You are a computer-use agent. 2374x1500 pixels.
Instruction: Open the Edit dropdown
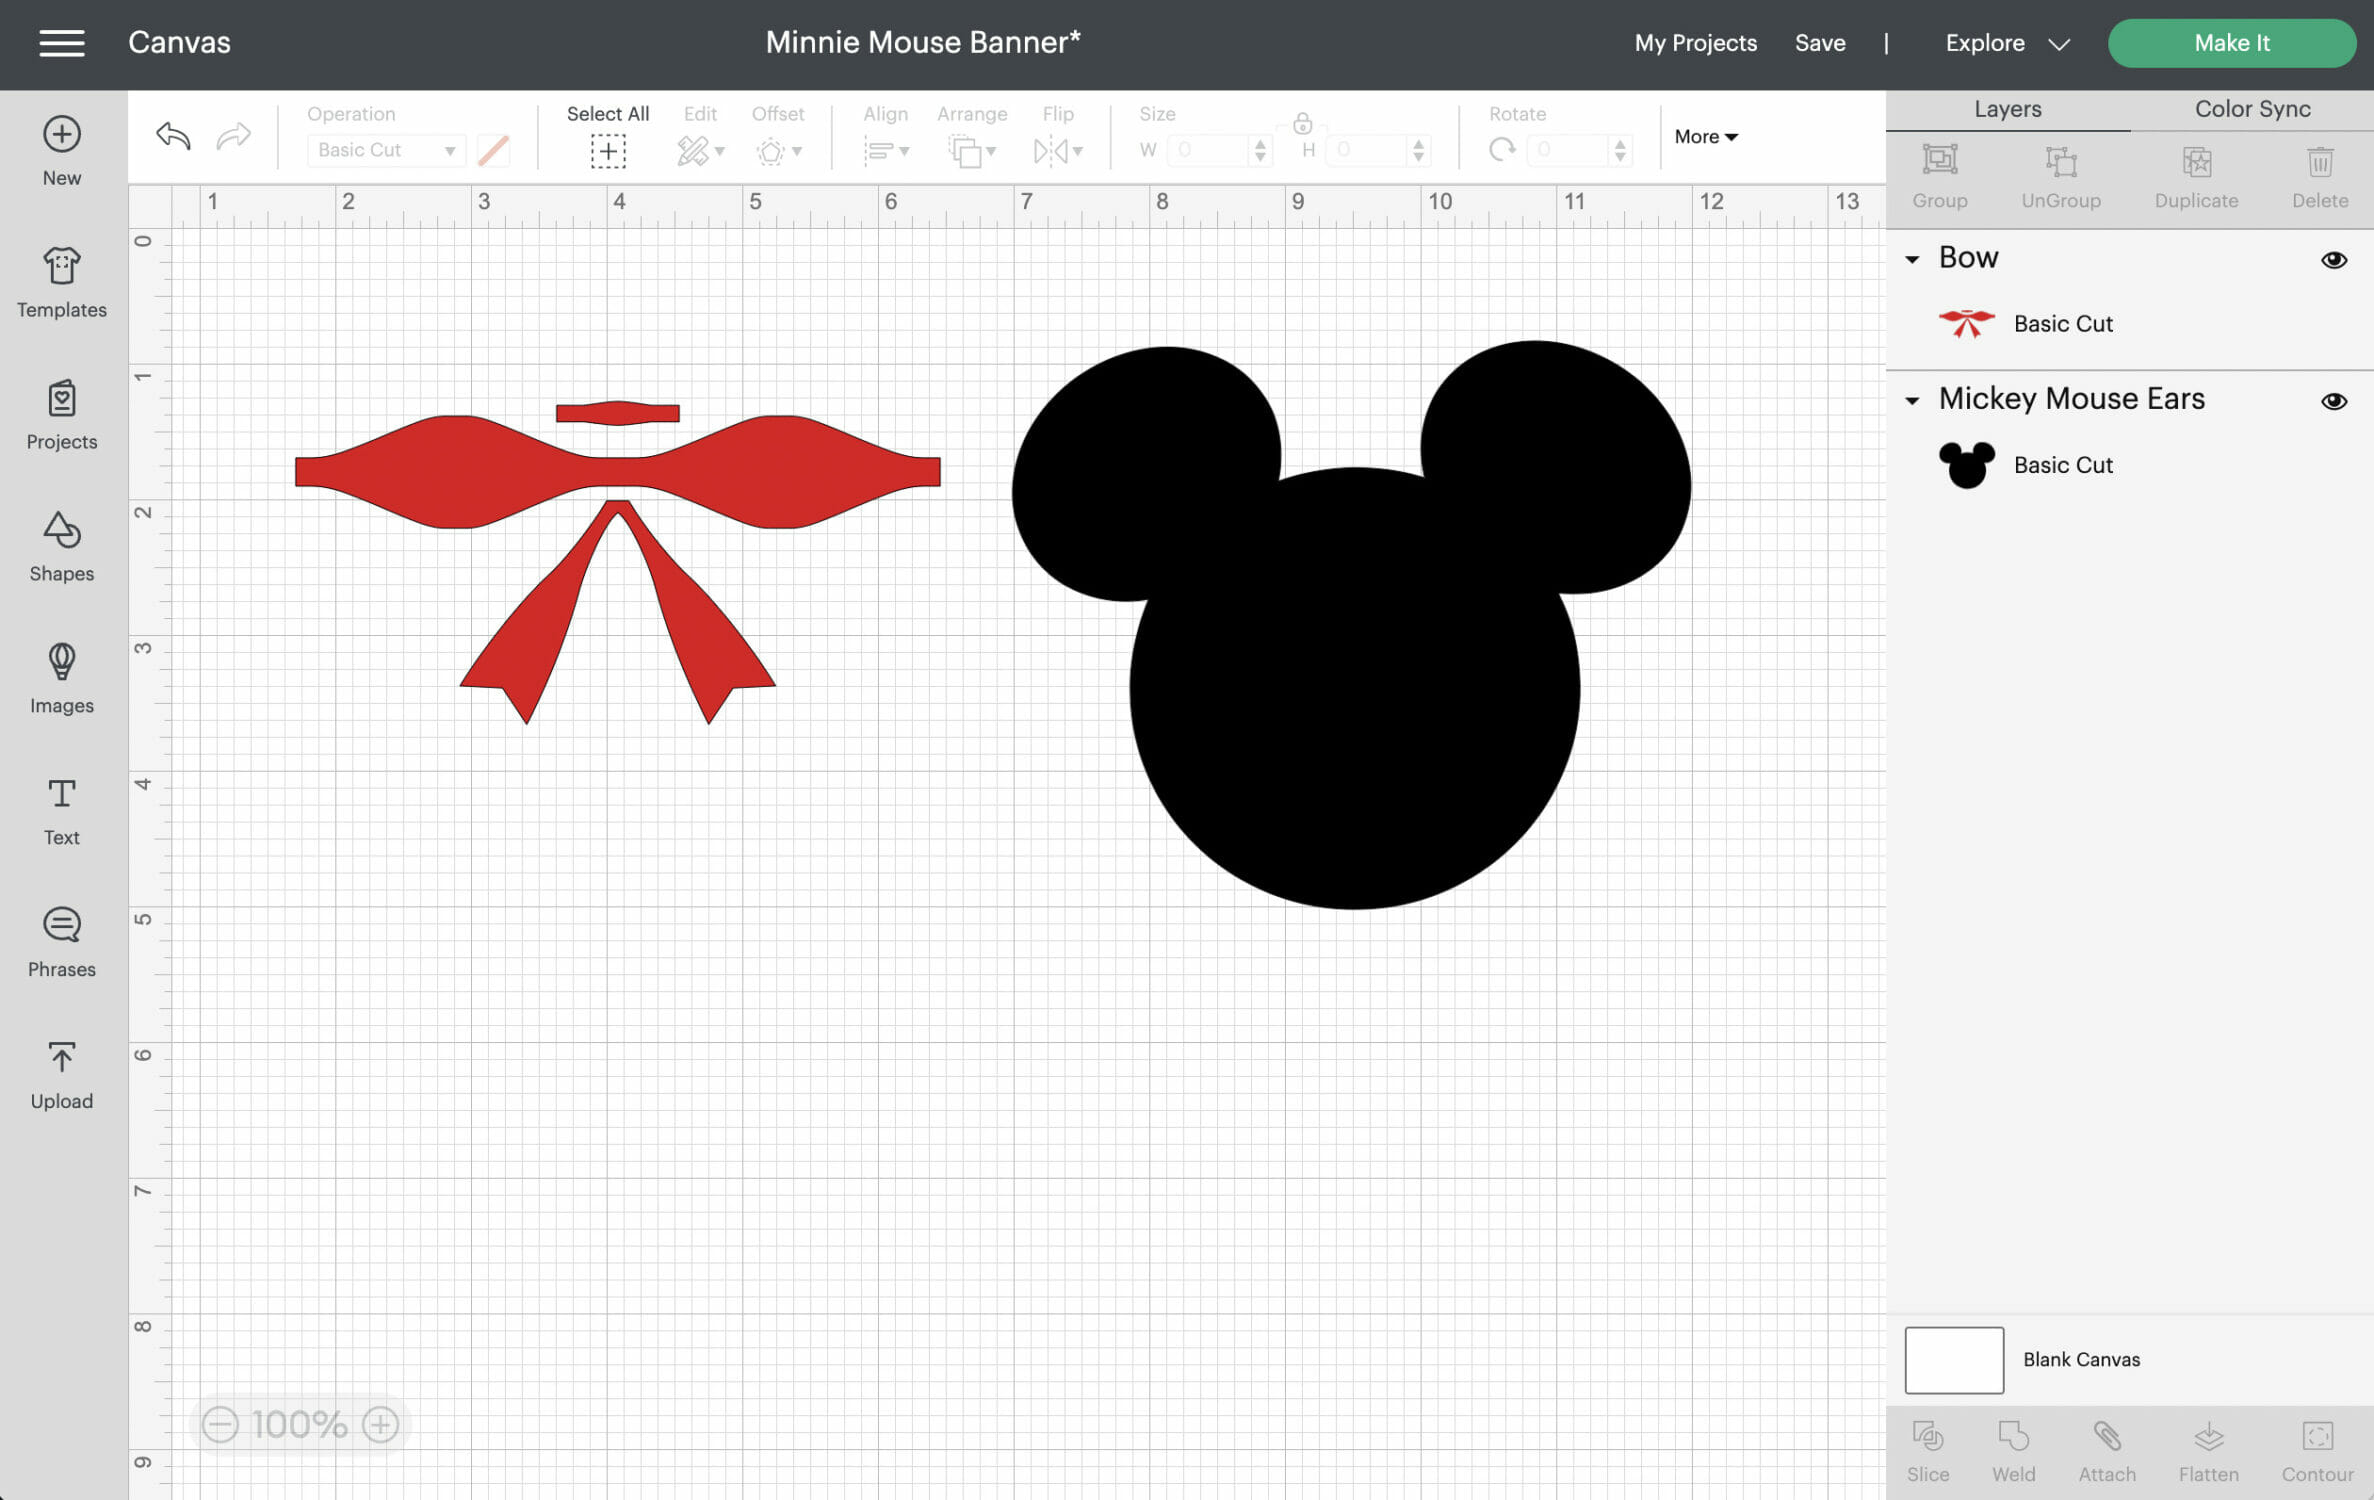[700, 151]
